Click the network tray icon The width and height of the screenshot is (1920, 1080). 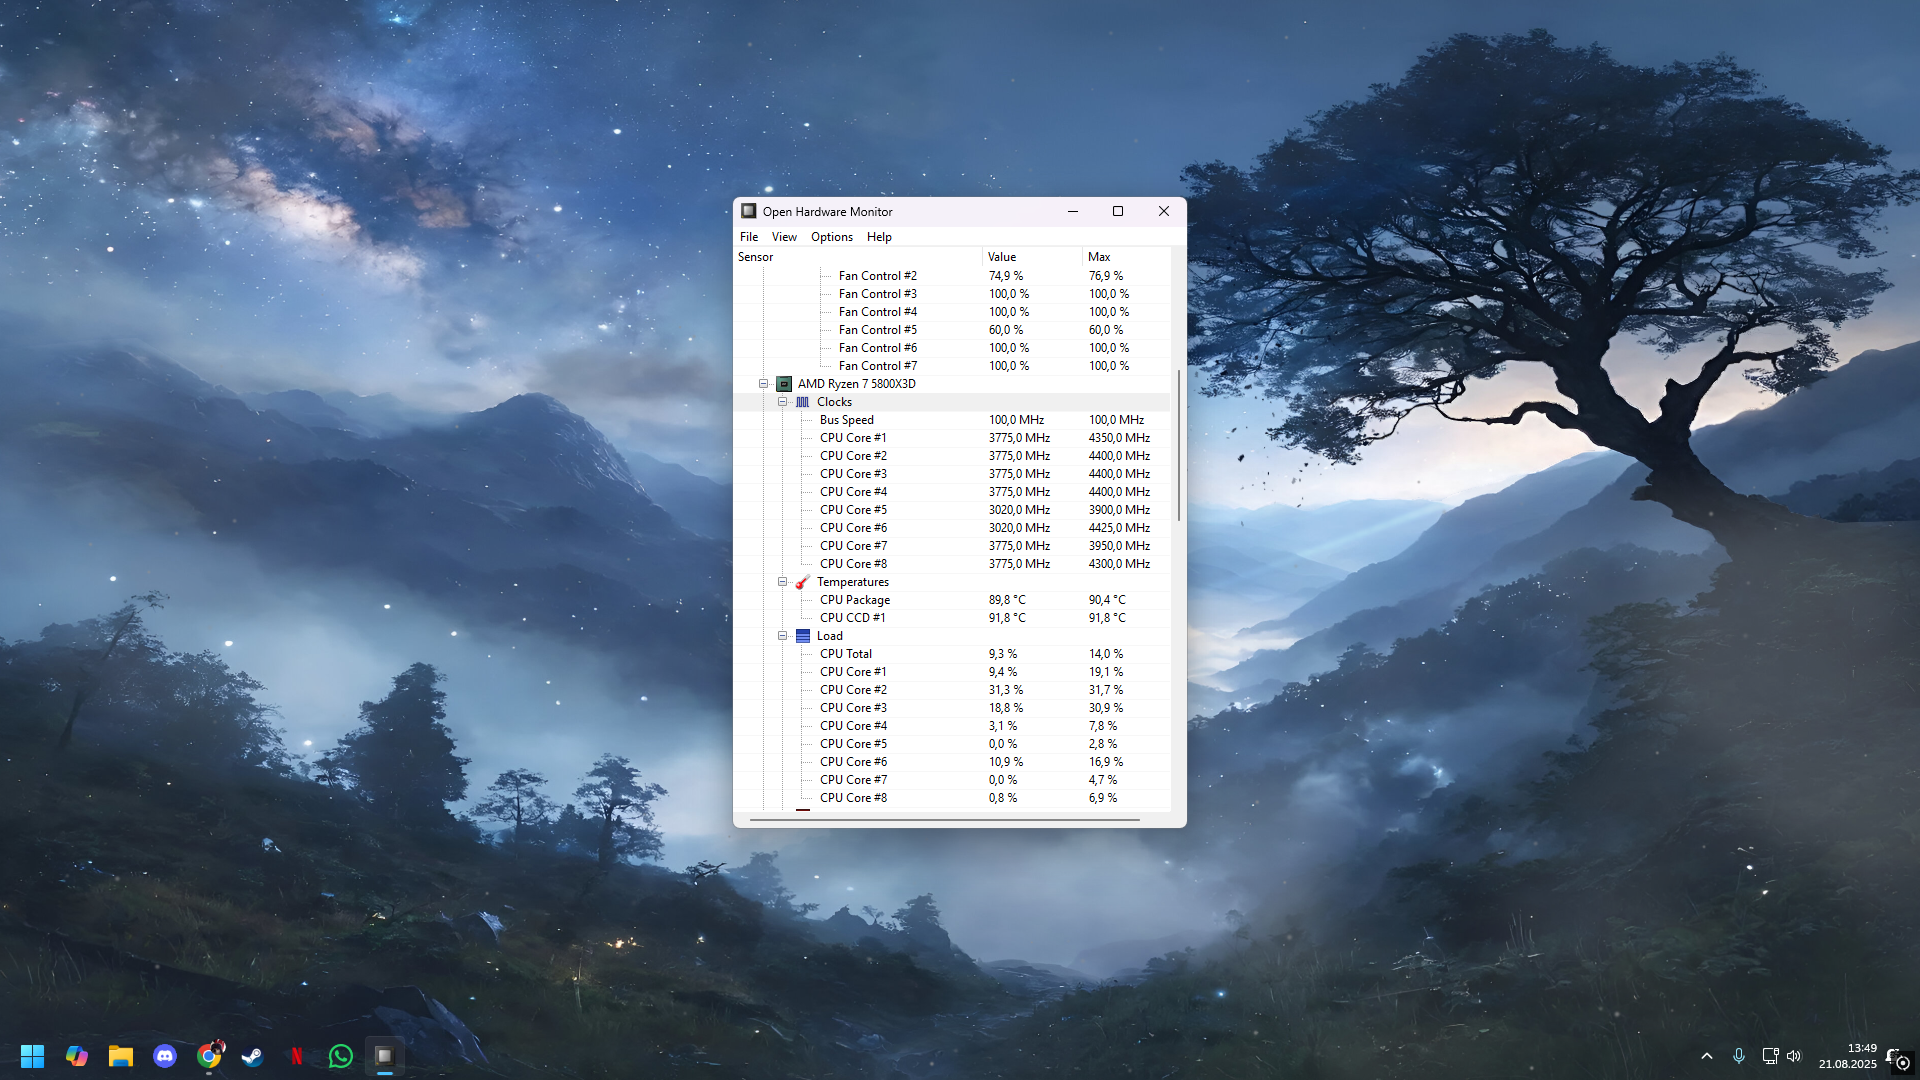tap(1770, 1056)
